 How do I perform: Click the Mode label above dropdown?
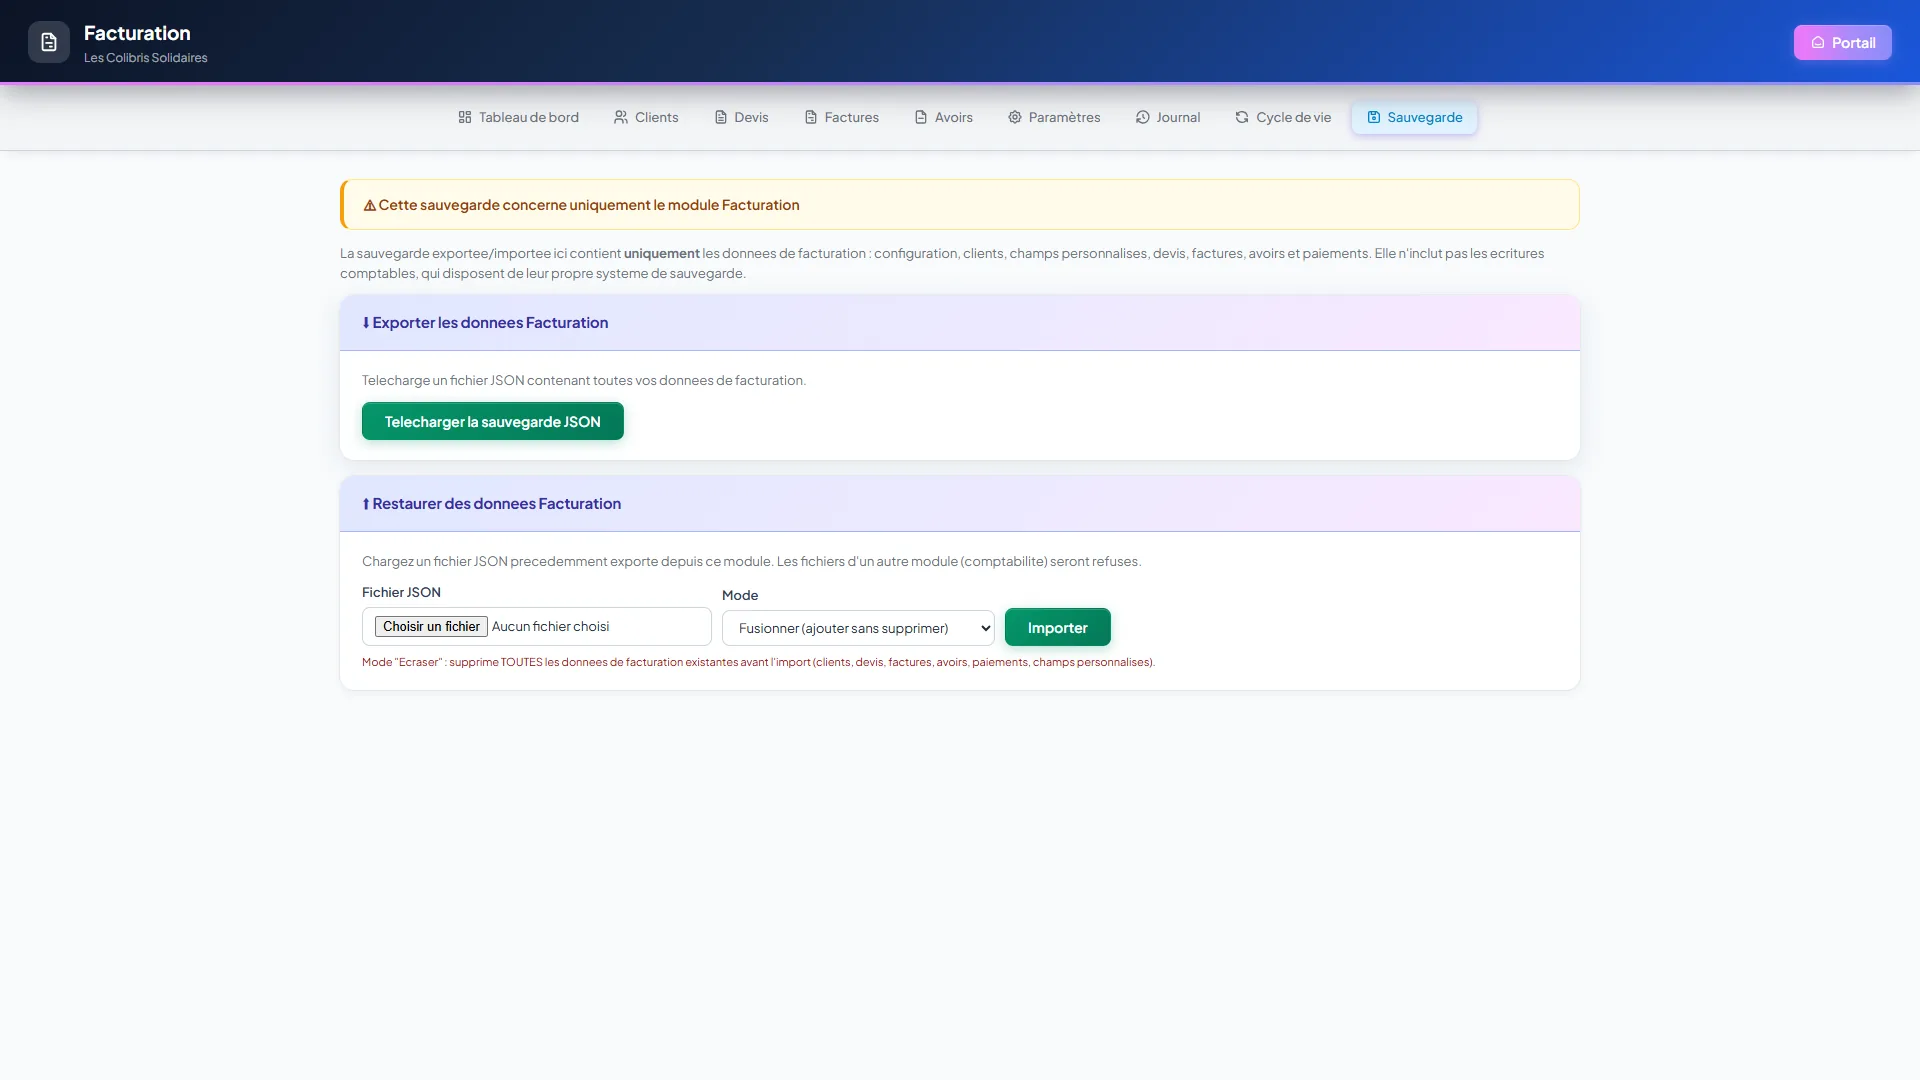[740, 595]
